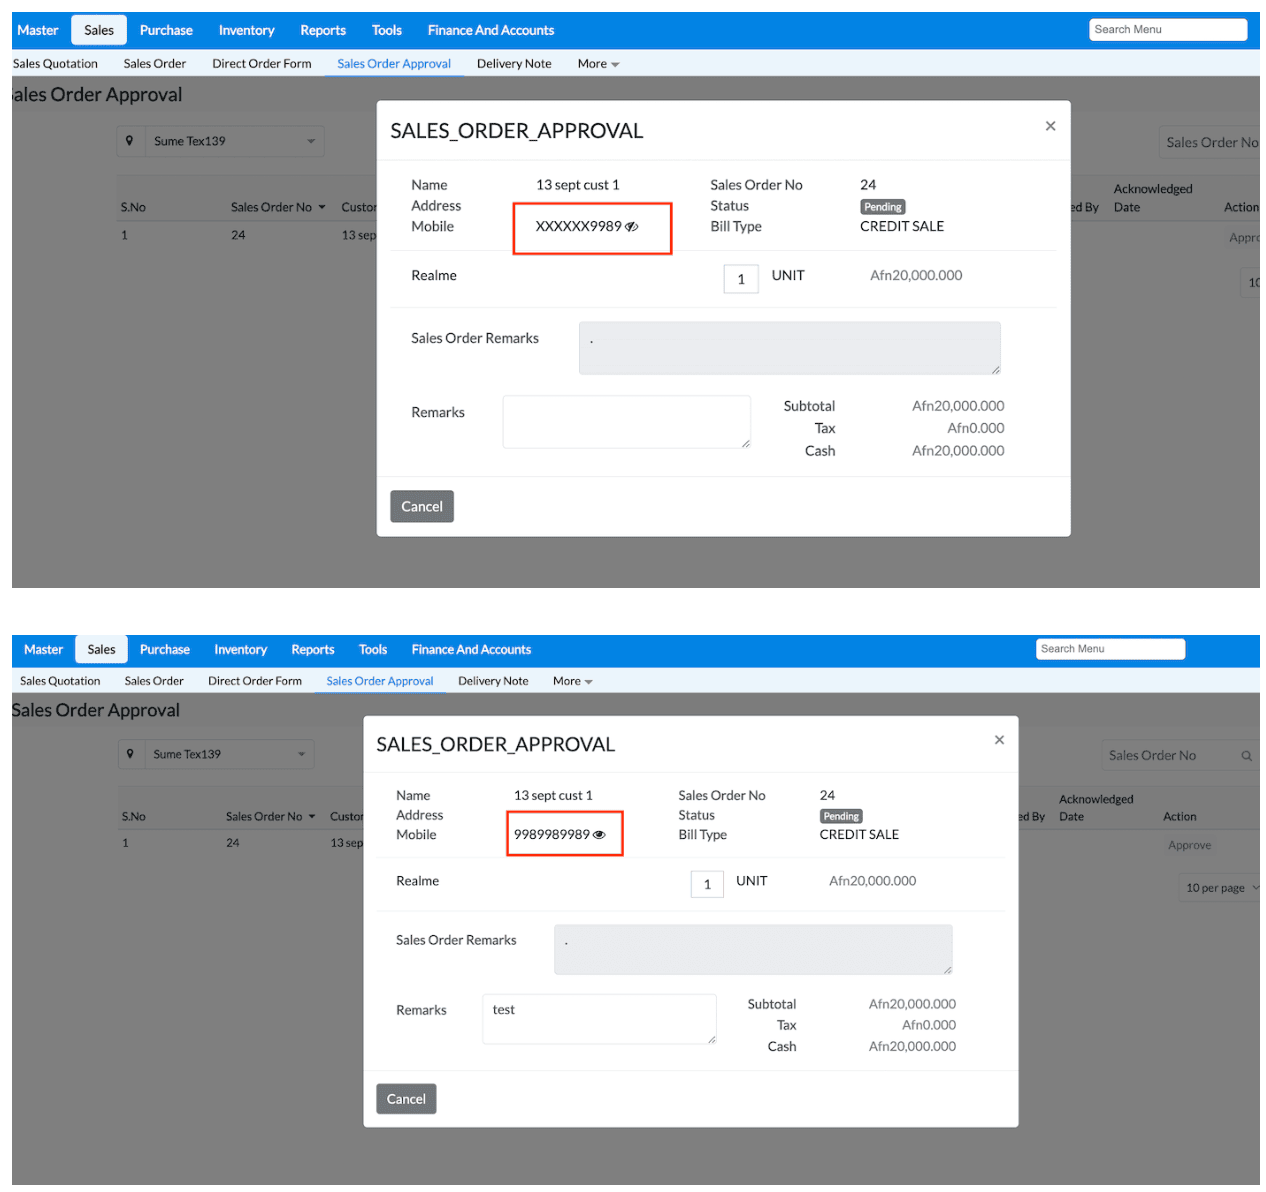This screenshot has height=1192, width=1266.
Task: Click the crossed-eye icon beside XXXXXX9989
Action: tap(631, 227)
